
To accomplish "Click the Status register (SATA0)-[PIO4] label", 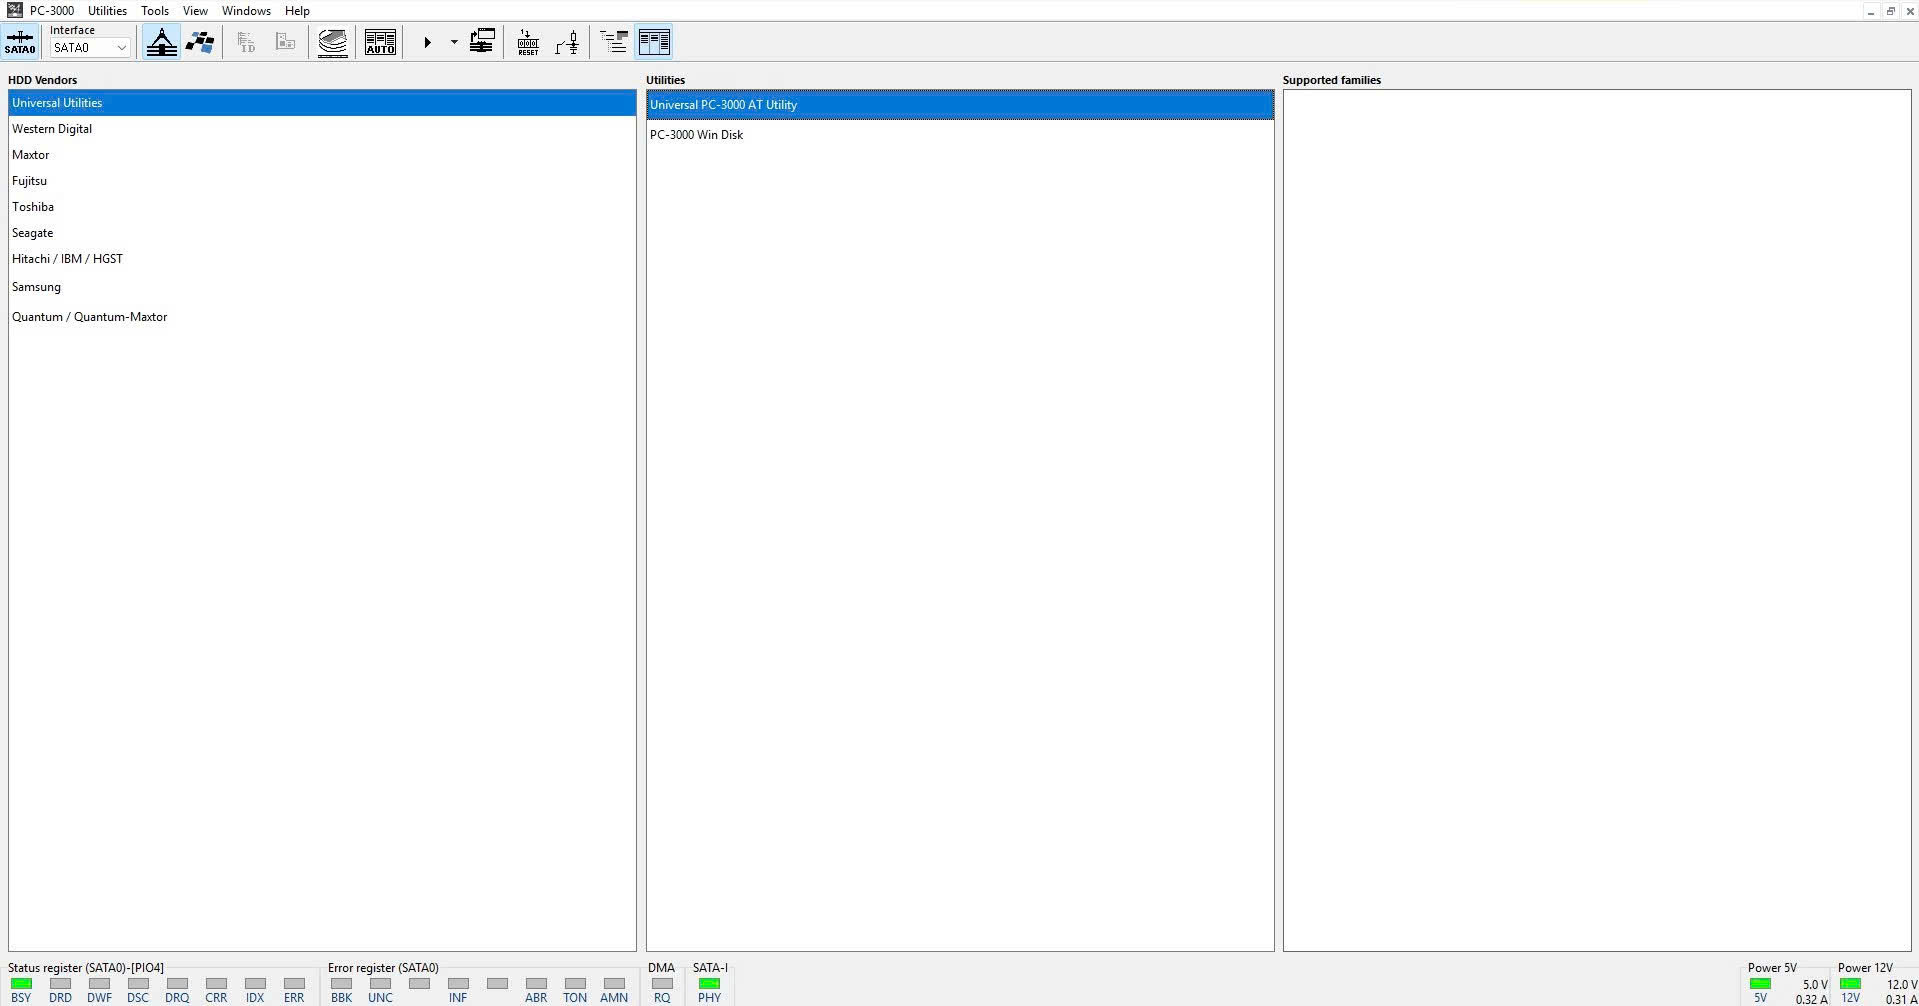I will (86, 968).
